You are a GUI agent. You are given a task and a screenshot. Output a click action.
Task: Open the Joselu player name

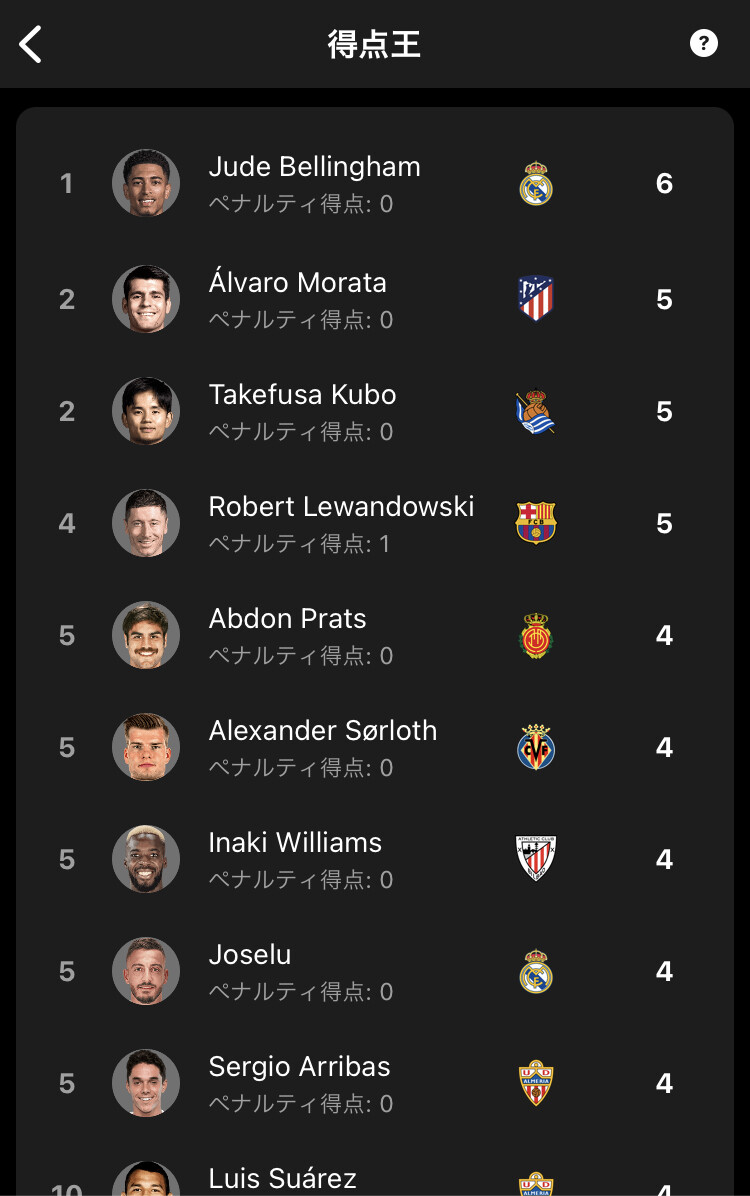coord(250,955)
